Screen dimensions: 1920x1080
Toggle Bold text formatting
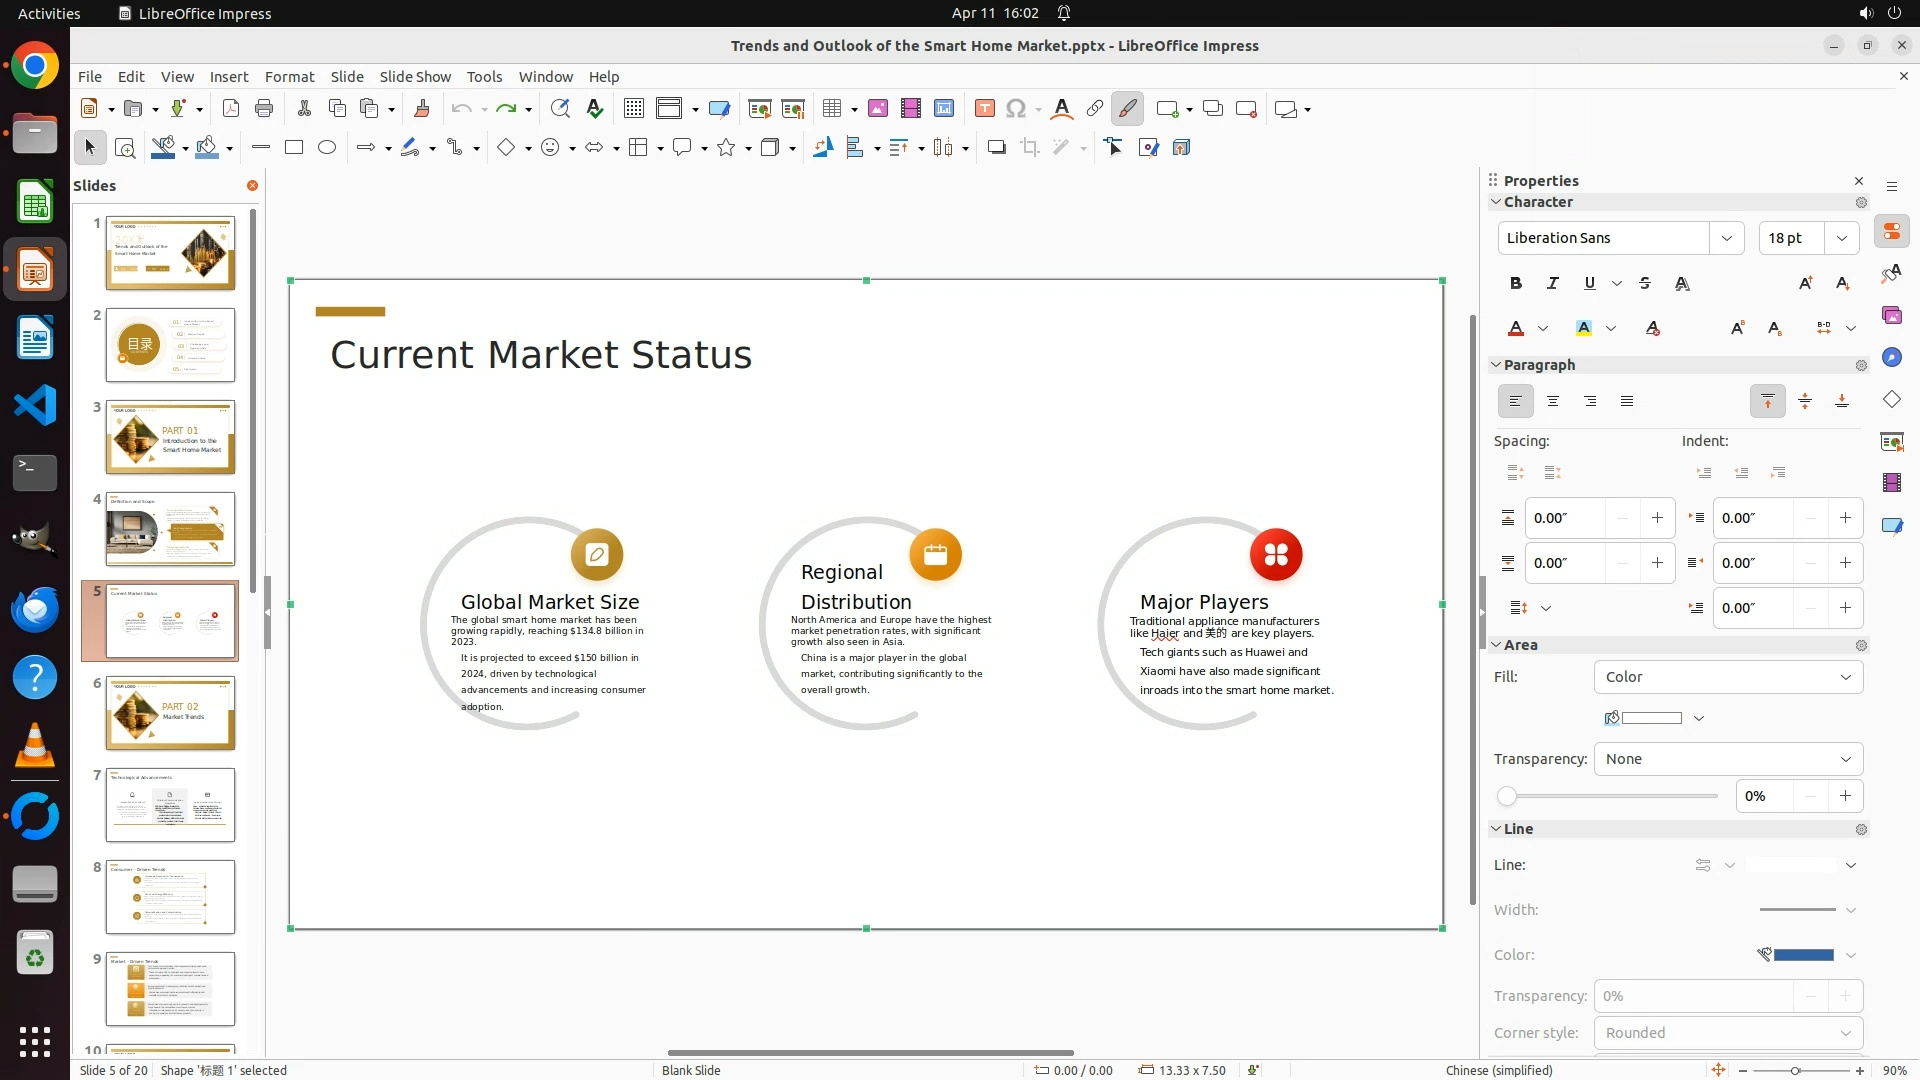pyautogui.click(x=1516, y=283)
